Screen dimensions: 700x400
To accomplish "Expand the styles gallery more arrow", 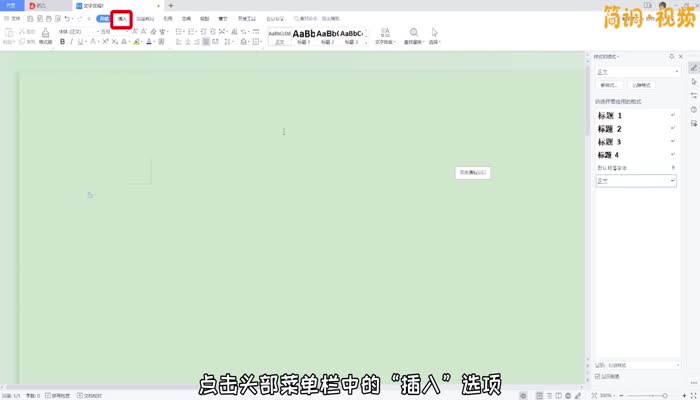I will tap(366, 42).
